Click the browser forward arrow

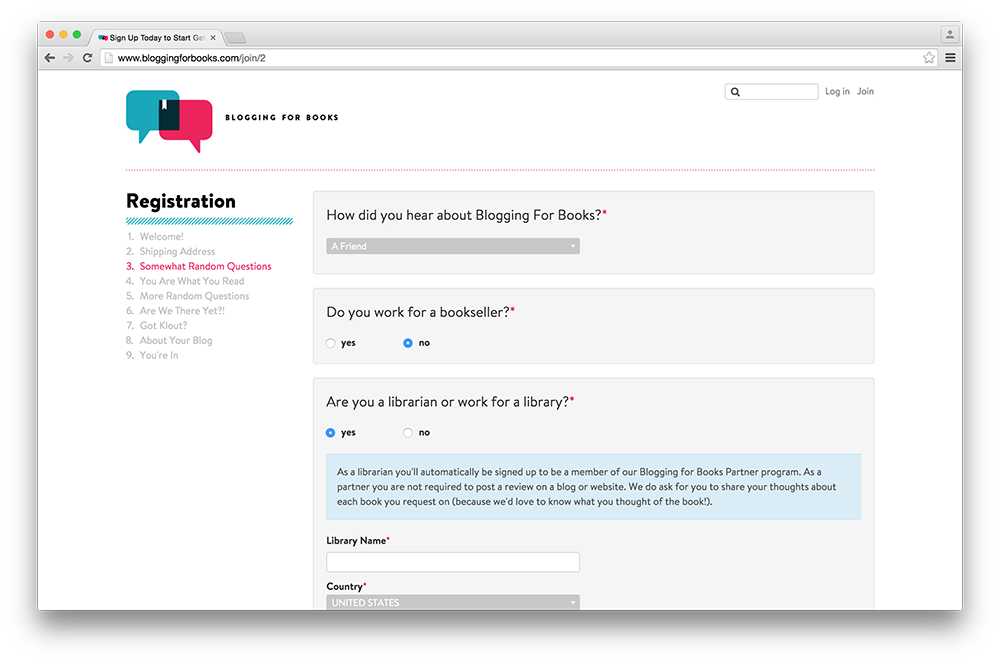68,58
